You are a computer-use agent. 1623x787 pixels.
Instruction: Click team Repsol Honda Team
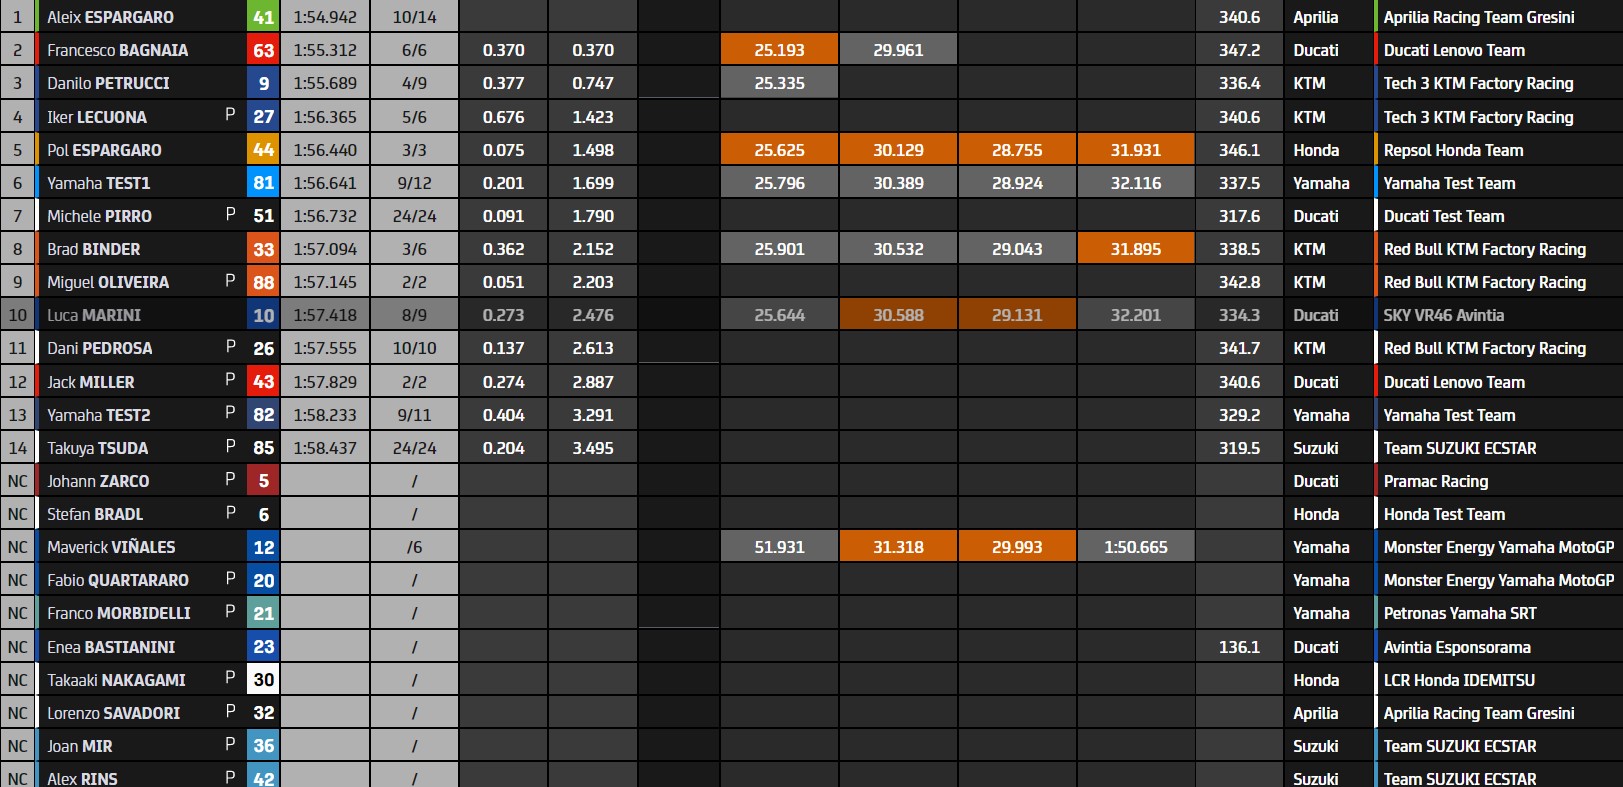[1453, 150]
